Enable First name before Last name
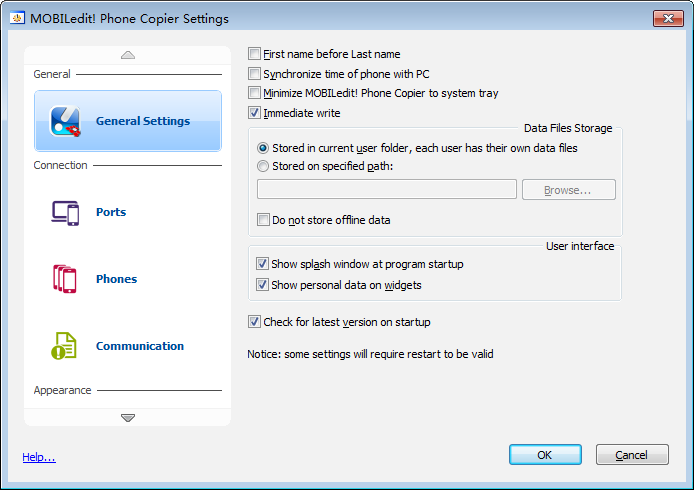694x490 pixels. [x=255, y=54]
